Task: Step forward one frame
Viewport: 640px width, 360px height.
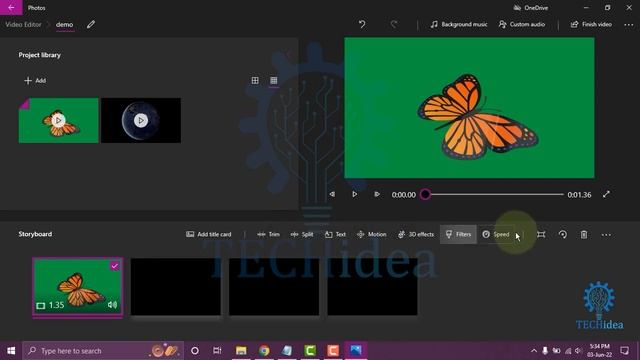Action: click(x=377, y=194)
